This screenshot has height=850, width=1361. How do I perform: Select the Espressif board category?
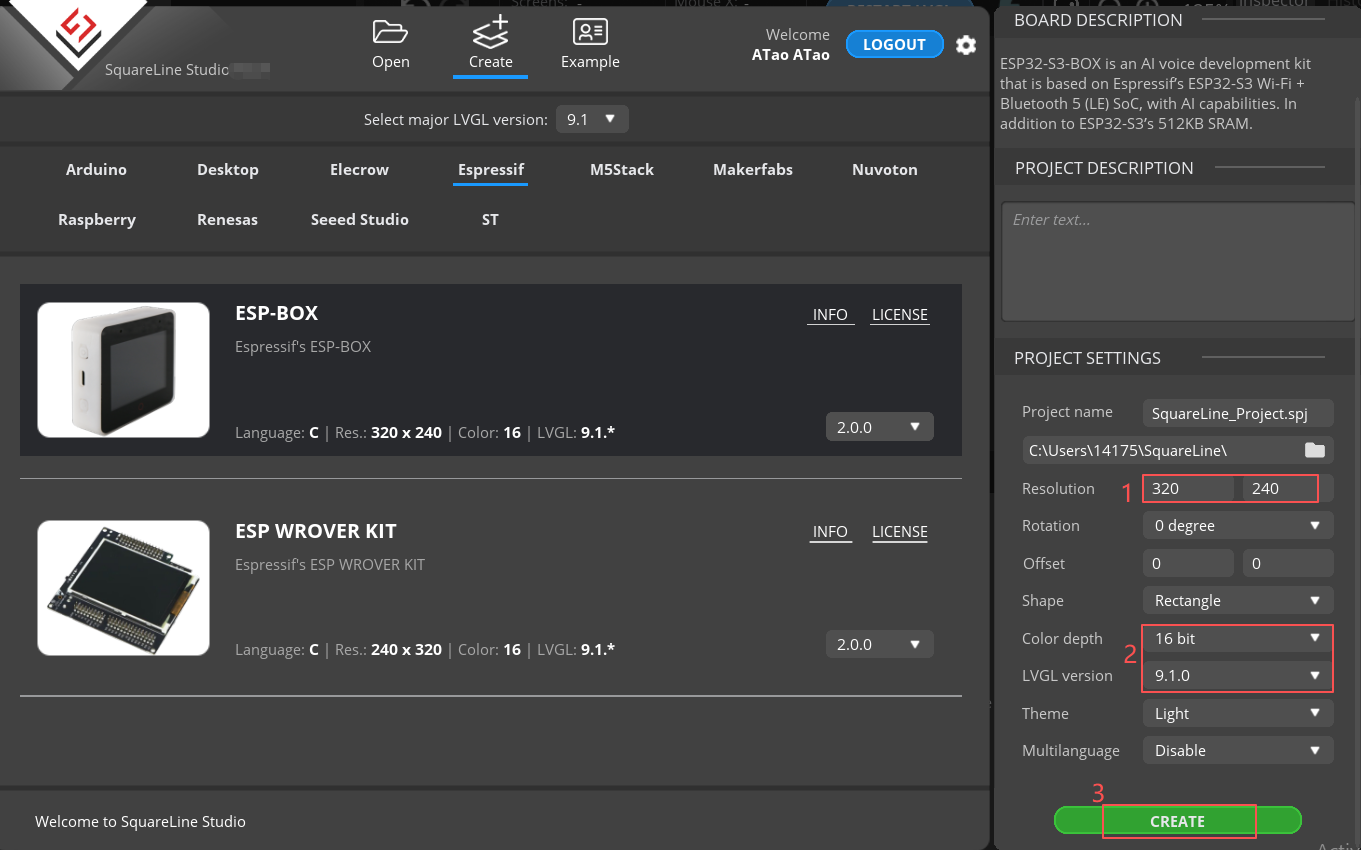pyautogui.click(x=491, y=170)
